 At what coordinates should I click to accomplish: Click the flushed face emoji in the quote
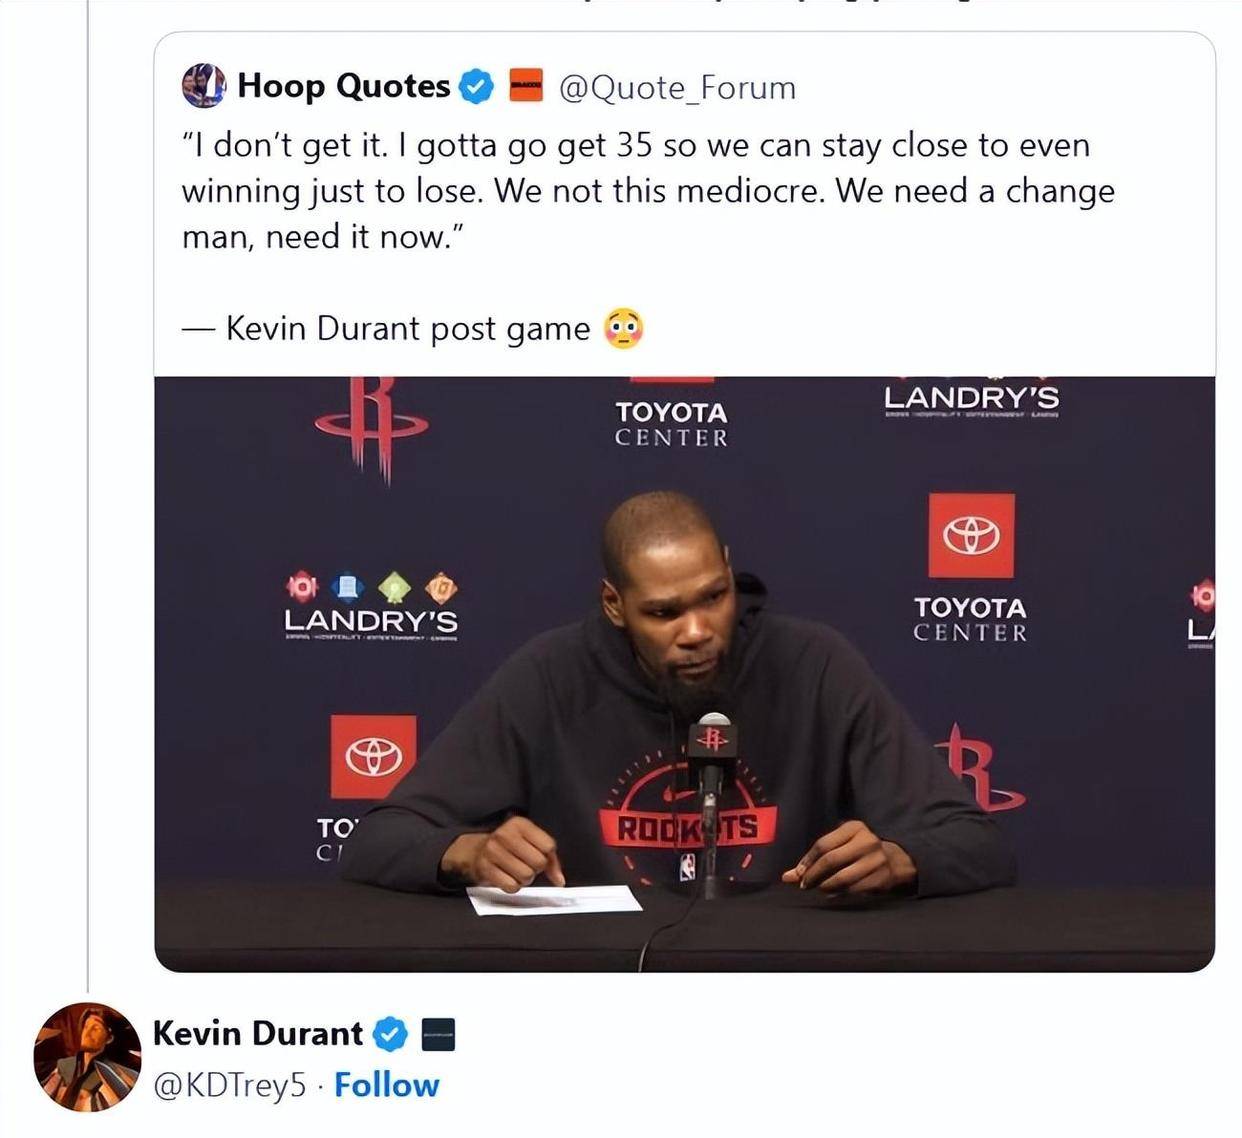coord(623,328)
